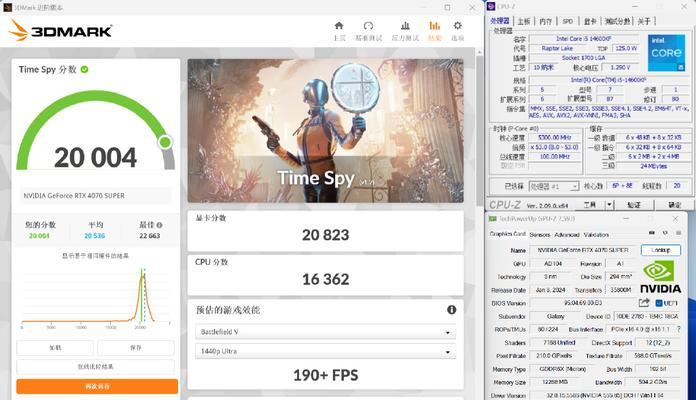Select the CPU-Z processor (CPU) tab
This screenshot has height=400, width=696.
pos(500,21)
